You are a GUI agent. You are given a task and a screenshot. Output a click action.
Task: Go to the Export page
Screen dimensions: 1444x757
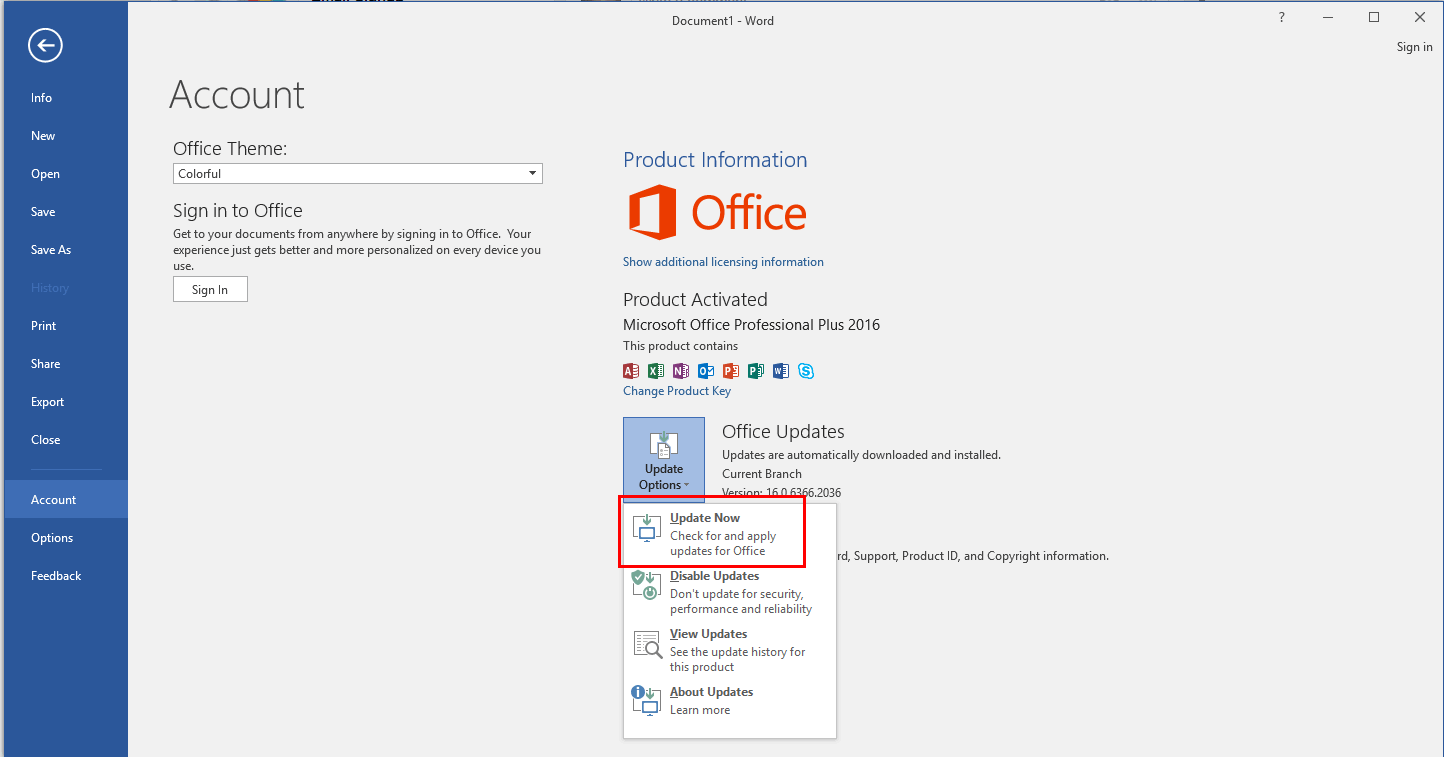coord(64,402)
